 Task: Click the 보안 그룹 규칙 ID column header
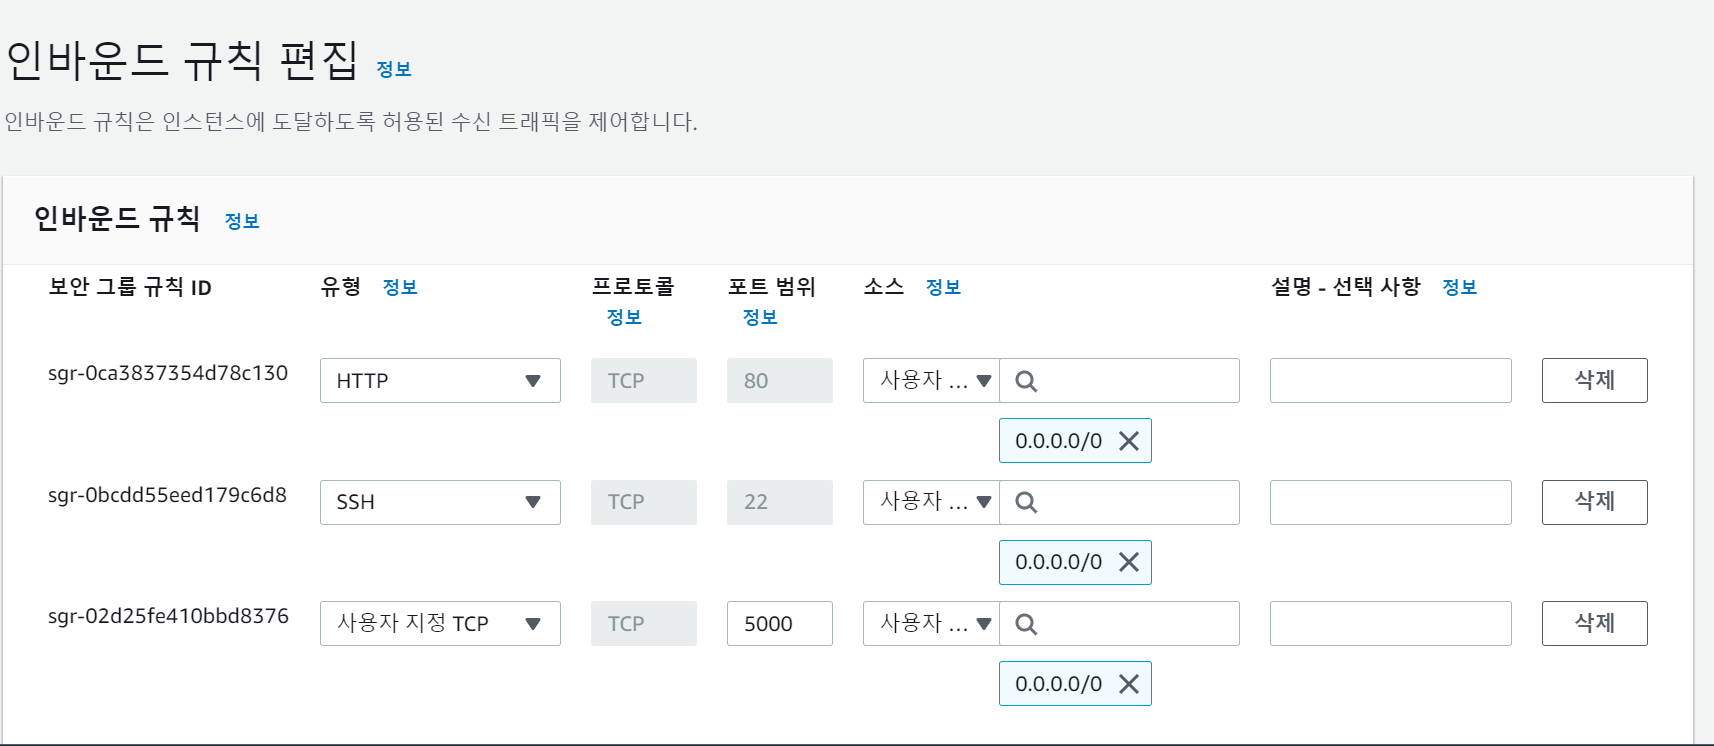click(130, 287)
